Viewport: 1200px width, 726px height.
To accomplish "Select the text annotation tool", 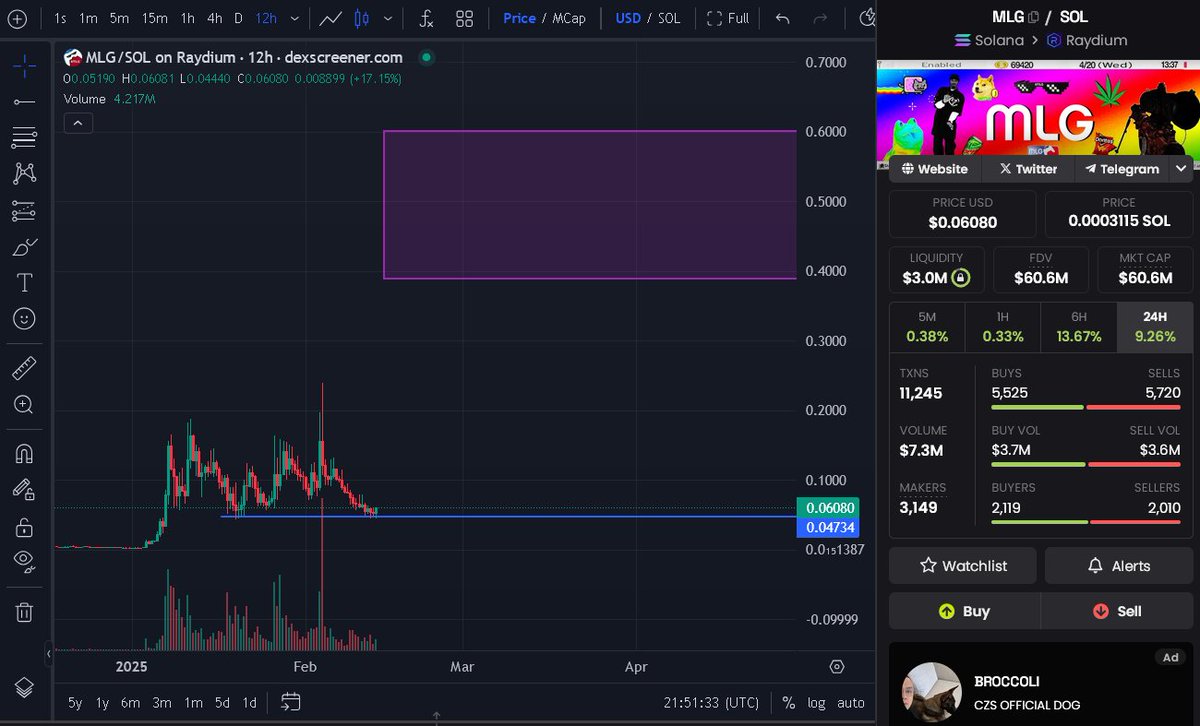I will coord(24,283).
